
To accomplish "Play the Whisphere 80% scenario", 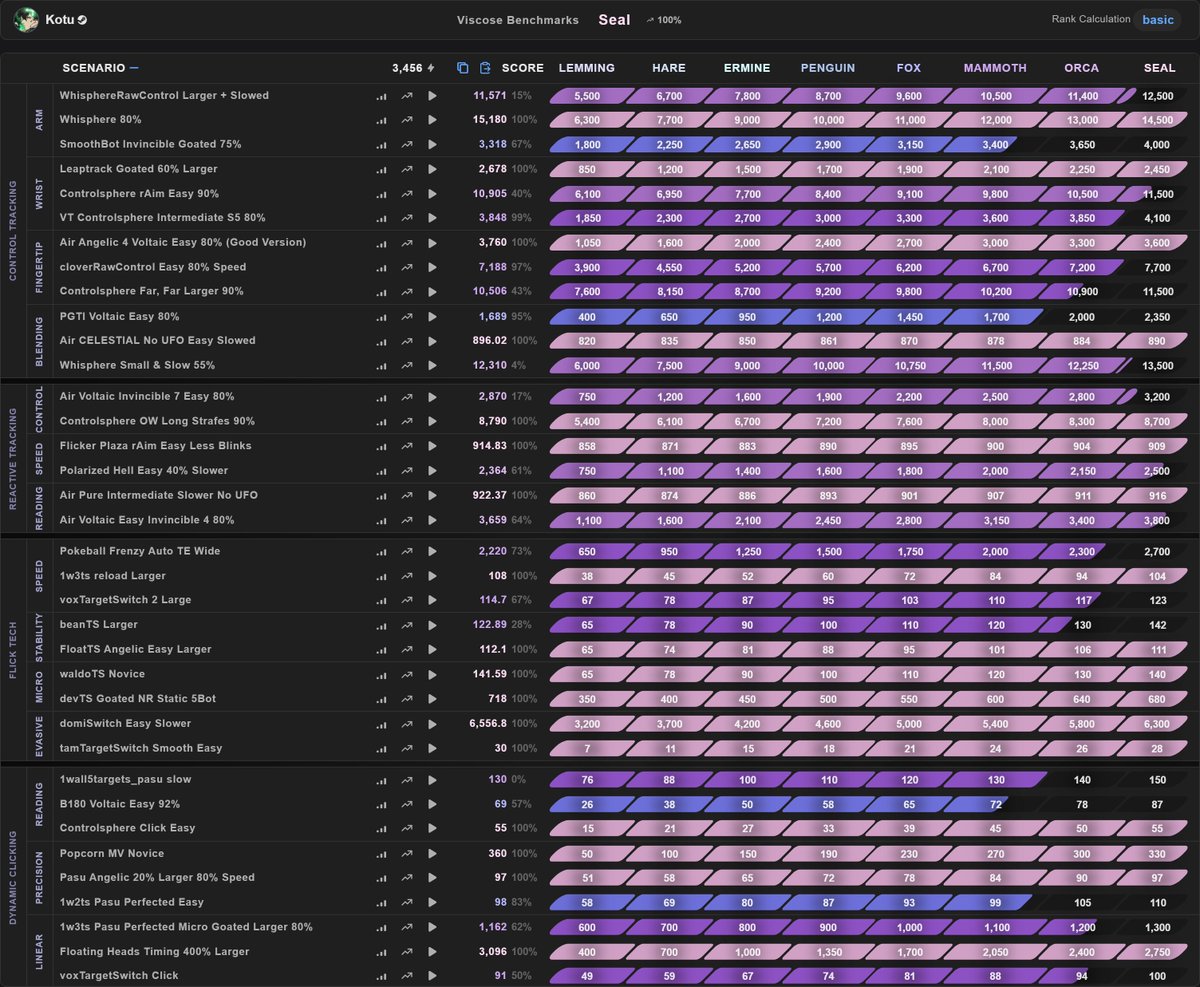I will pos(432,119).
